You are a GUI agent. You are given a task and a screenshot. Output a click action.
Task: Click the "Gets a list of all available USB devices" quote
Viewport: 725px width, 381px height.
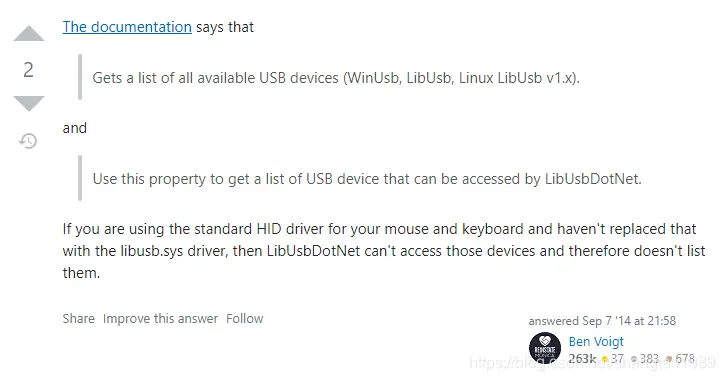336,78
